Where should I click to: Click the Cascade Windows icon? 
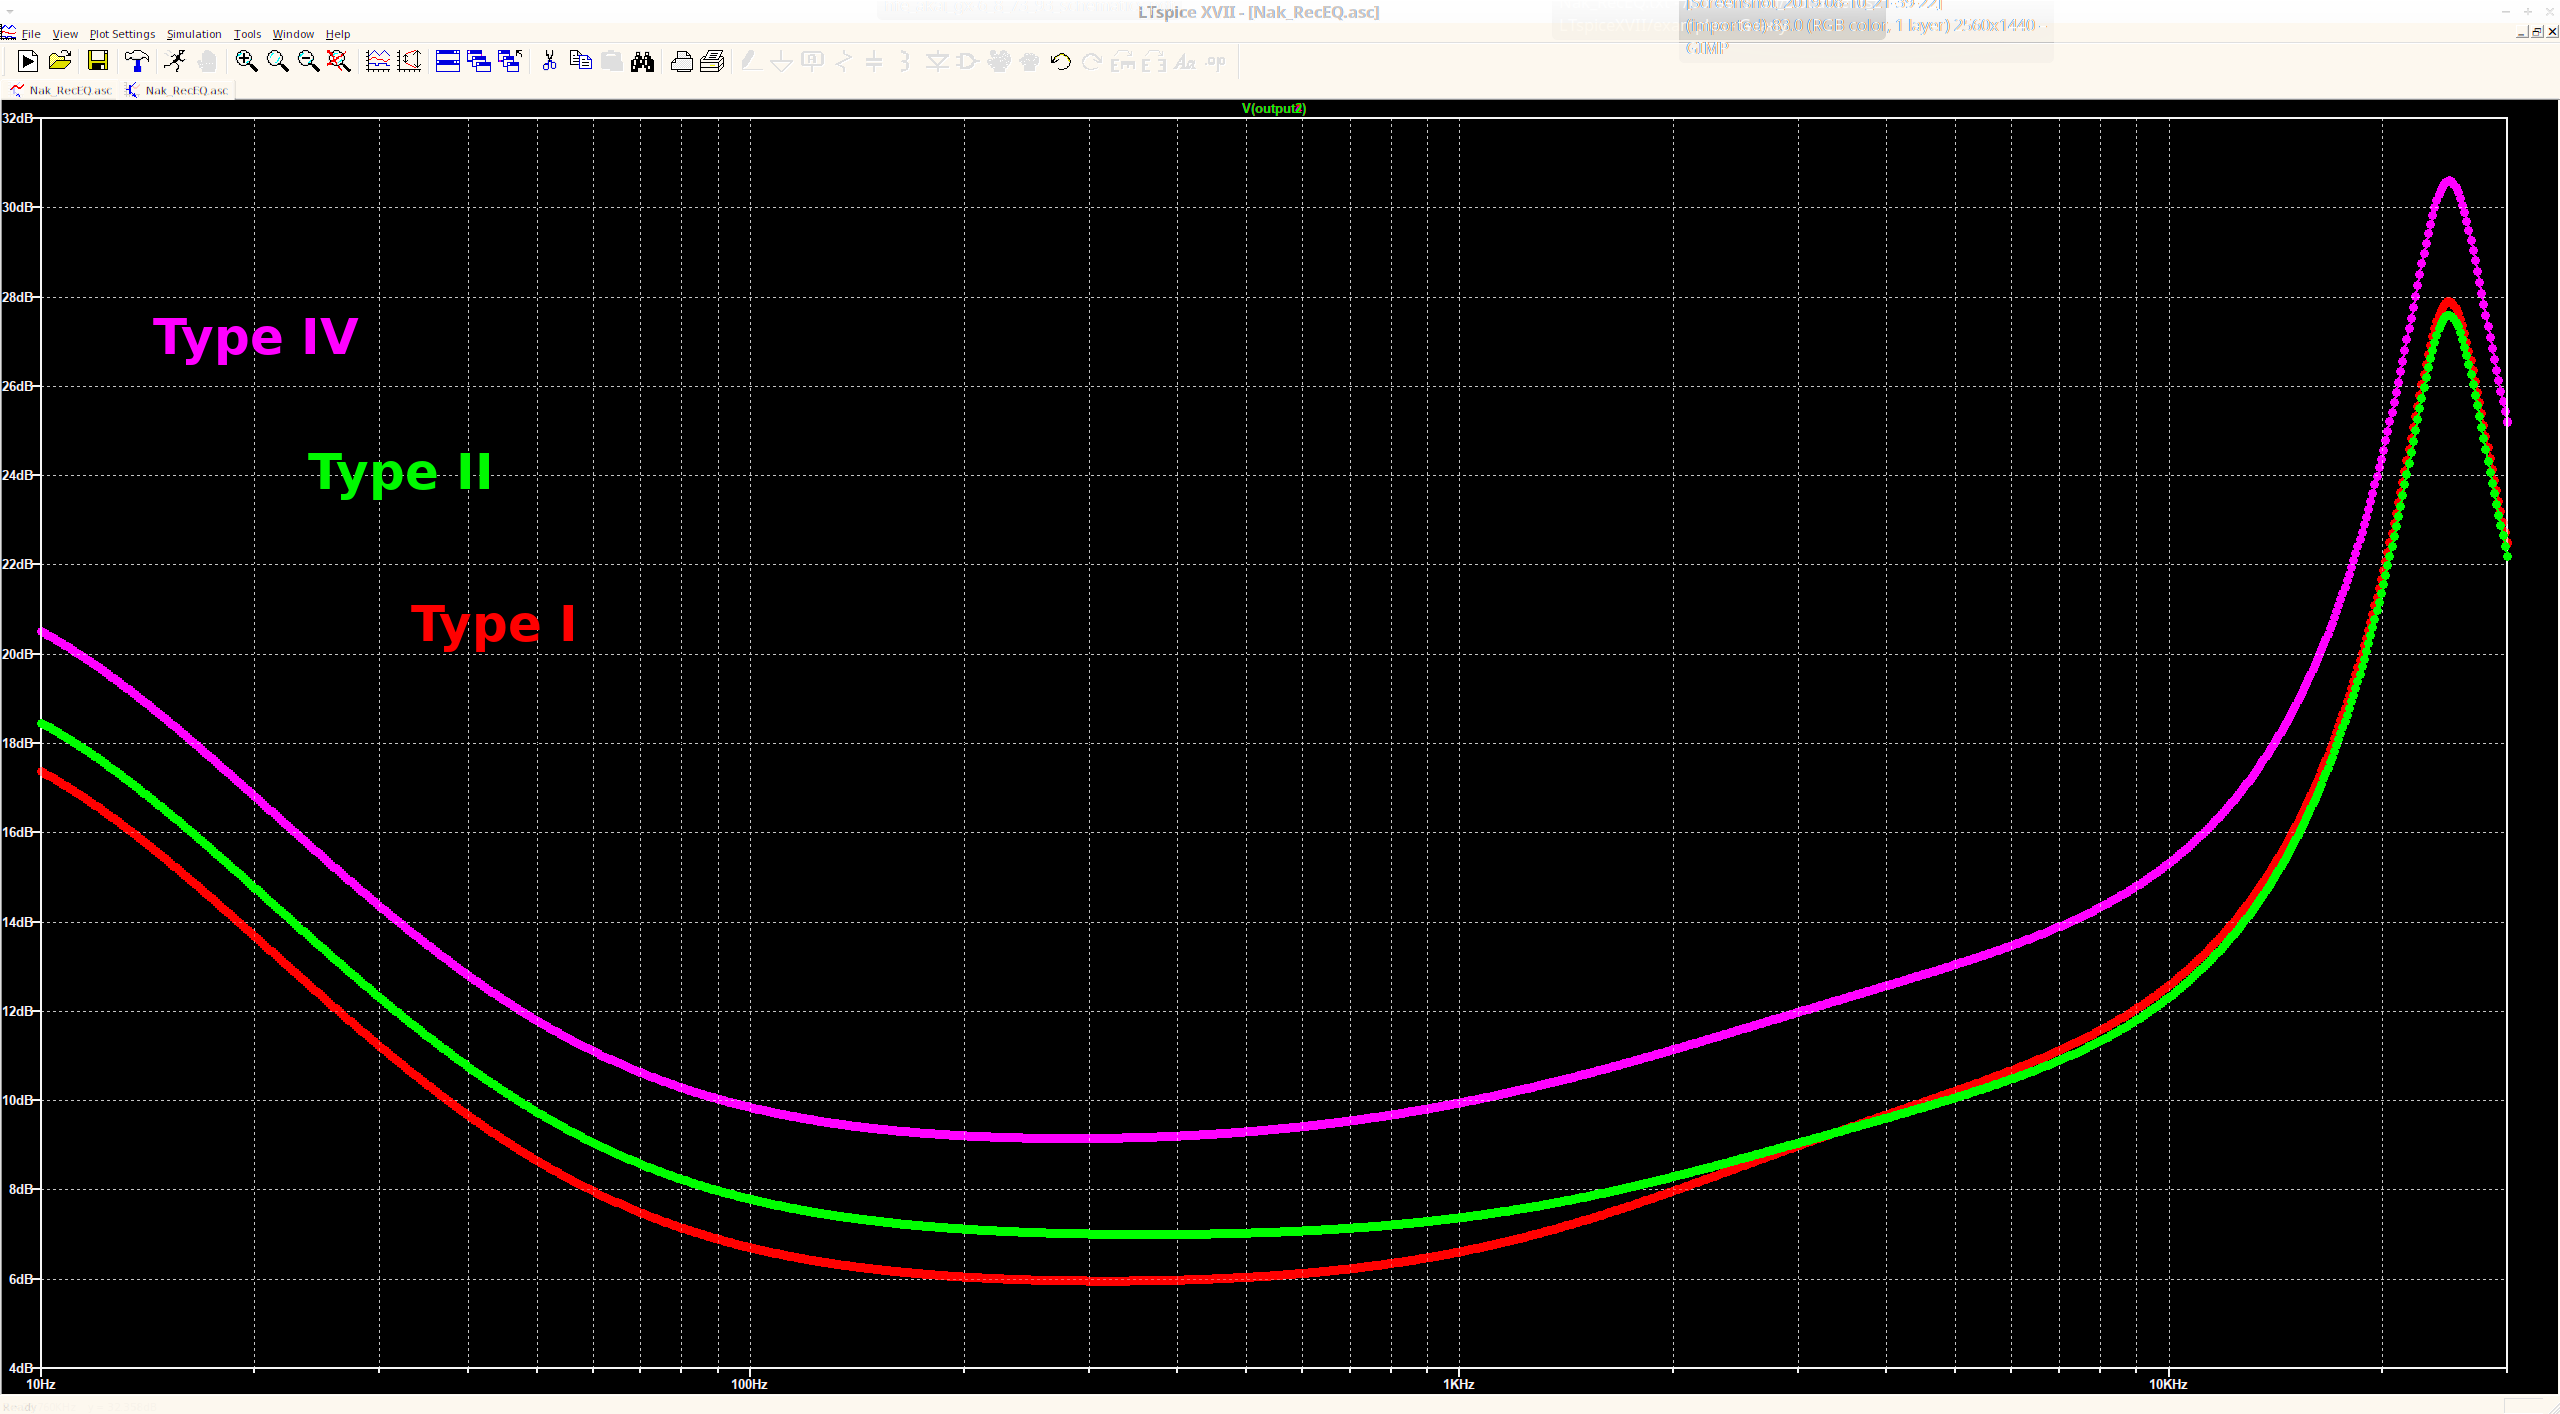pos(479,62)
